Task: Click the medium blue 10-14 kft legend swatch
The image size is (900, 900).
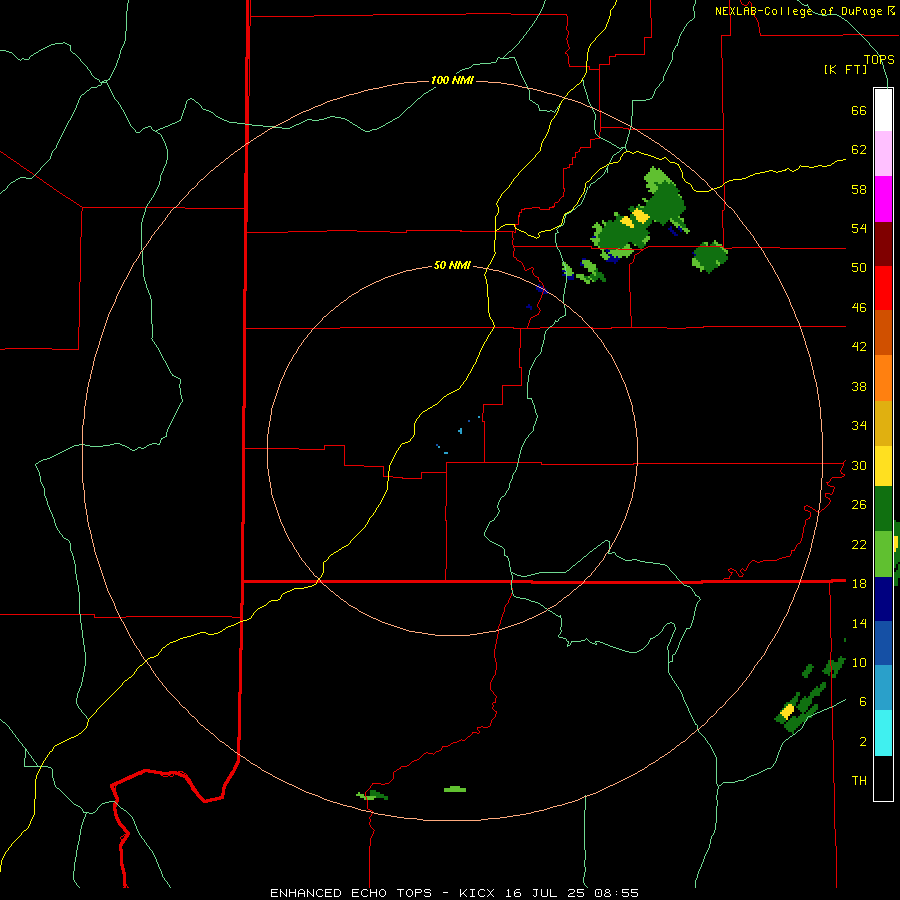Action: [883, 643]
